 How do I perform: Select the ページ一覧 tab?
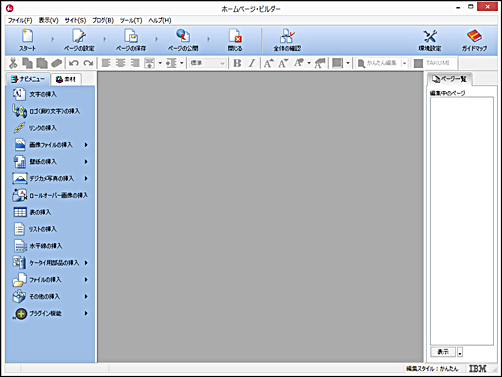point(450,79)
